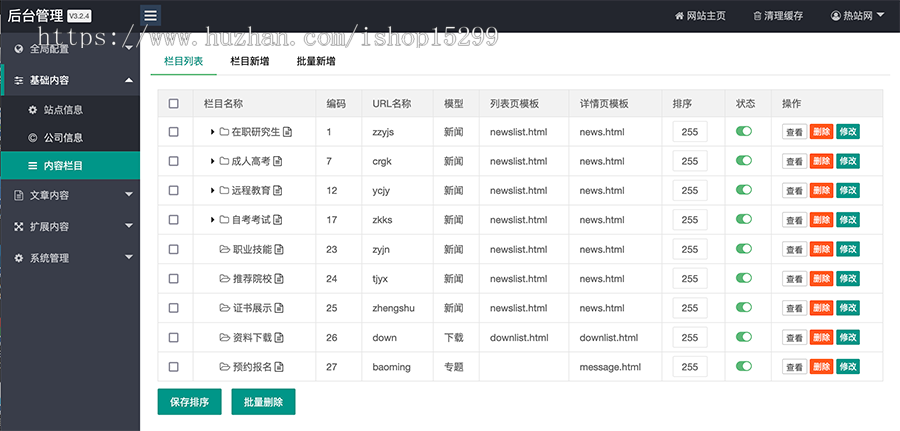
Task: Click the user avatar icon beside 热站网
Action: click(x=835, y=16)
